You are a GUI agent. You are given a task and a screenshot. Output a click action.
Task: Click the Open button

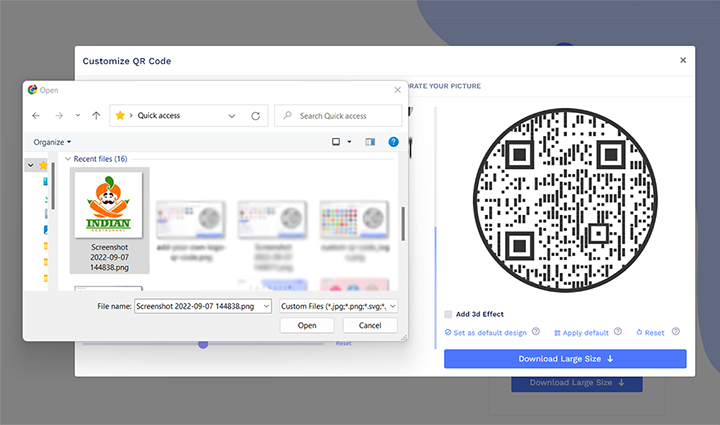coord(307,325)
